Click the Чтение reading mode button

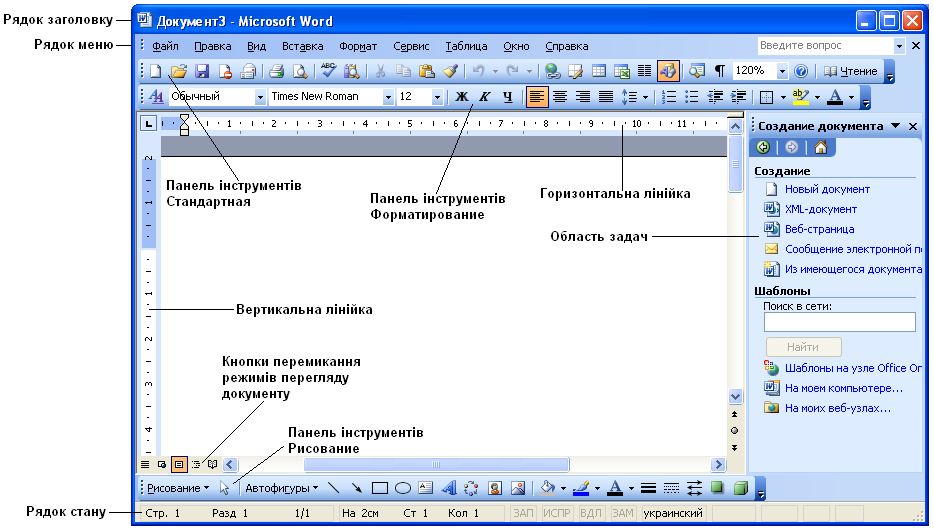coord(850,71)
